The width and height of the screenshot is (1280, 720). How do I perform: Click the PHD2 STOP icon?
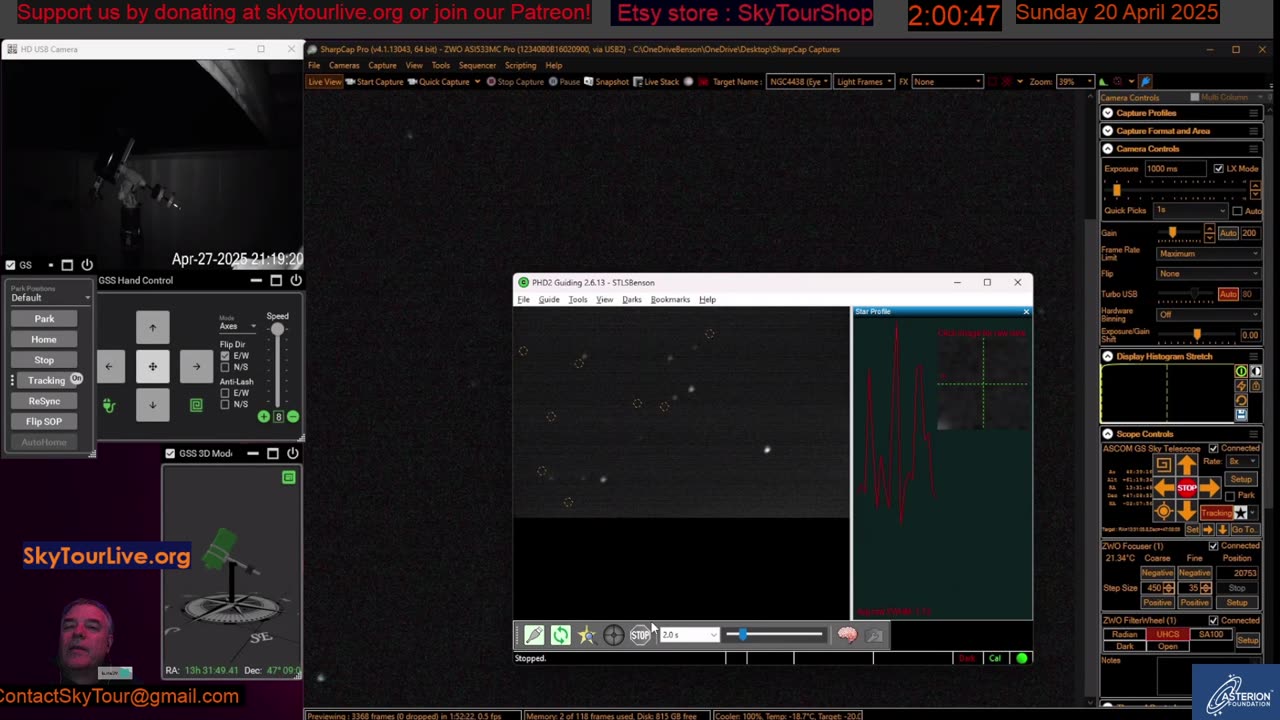(640, 635)
